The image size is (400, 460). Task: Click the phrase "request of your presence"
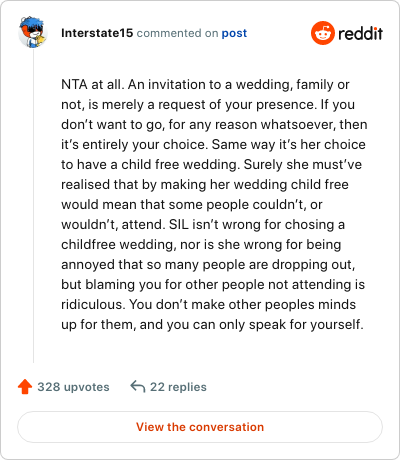pos(236,105)
